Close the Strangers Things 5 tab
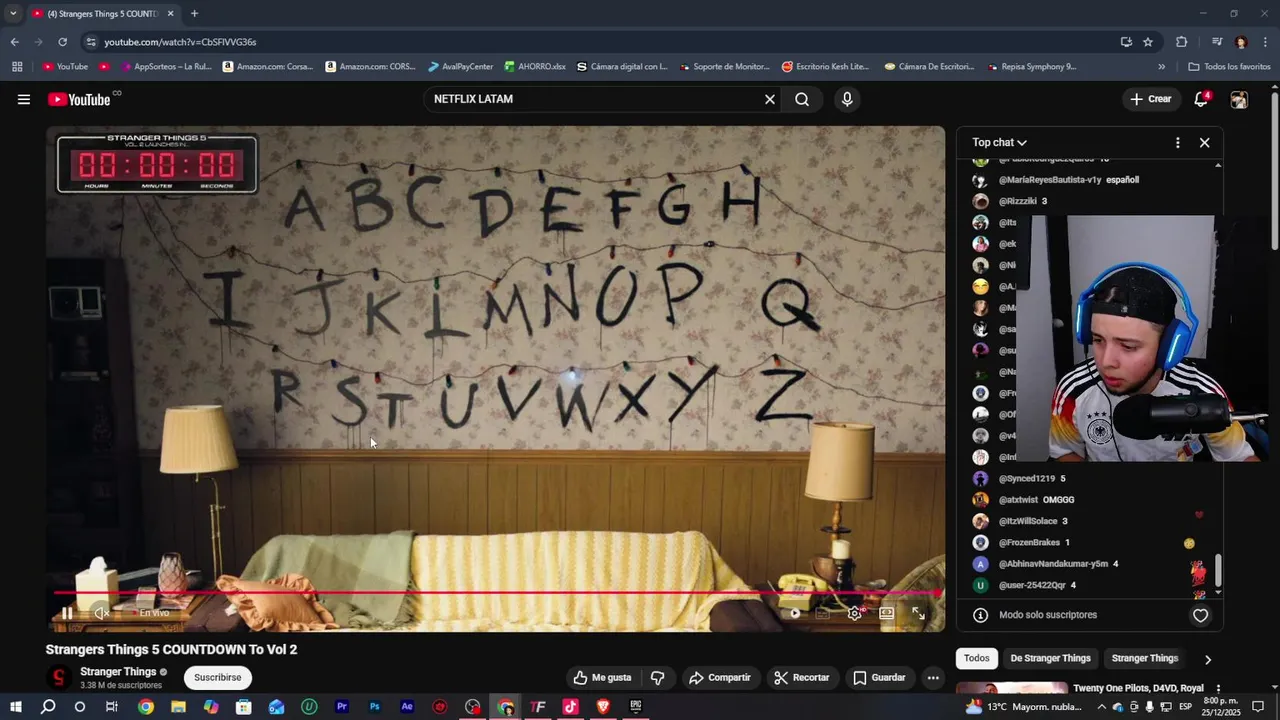This screenshot has height=720, width=1280. pyautogui.click(x=170, y=14)
